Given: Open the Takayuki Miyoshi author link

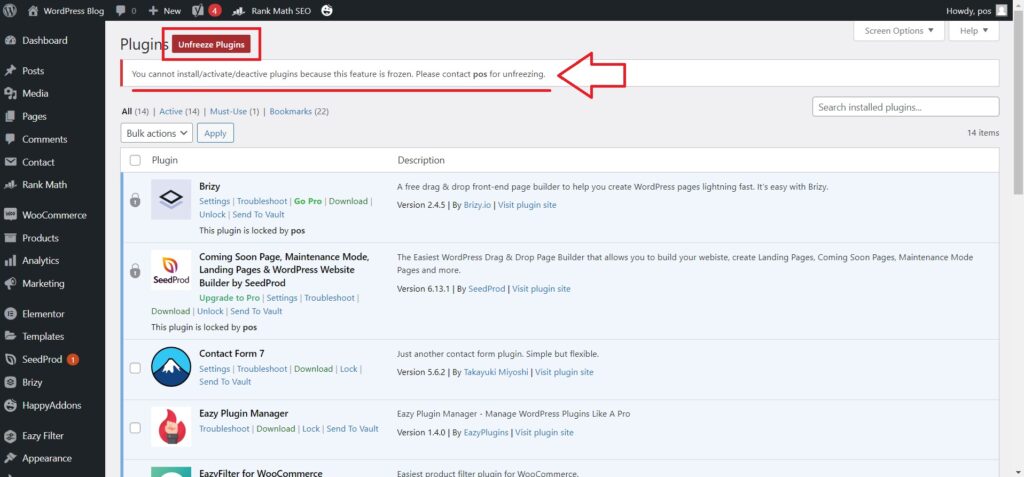Looking at the screenshot, I should pyautogui.click(x=496, y=372).
